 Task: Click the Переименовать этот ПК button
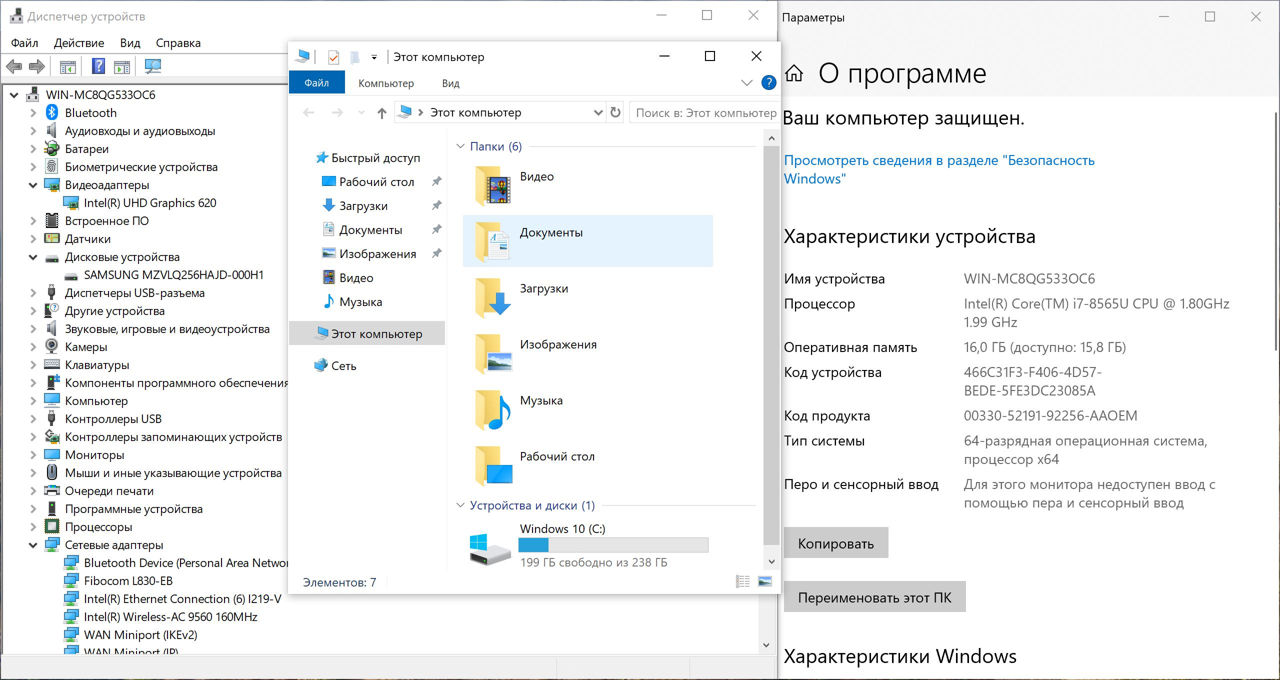(874, 598)
